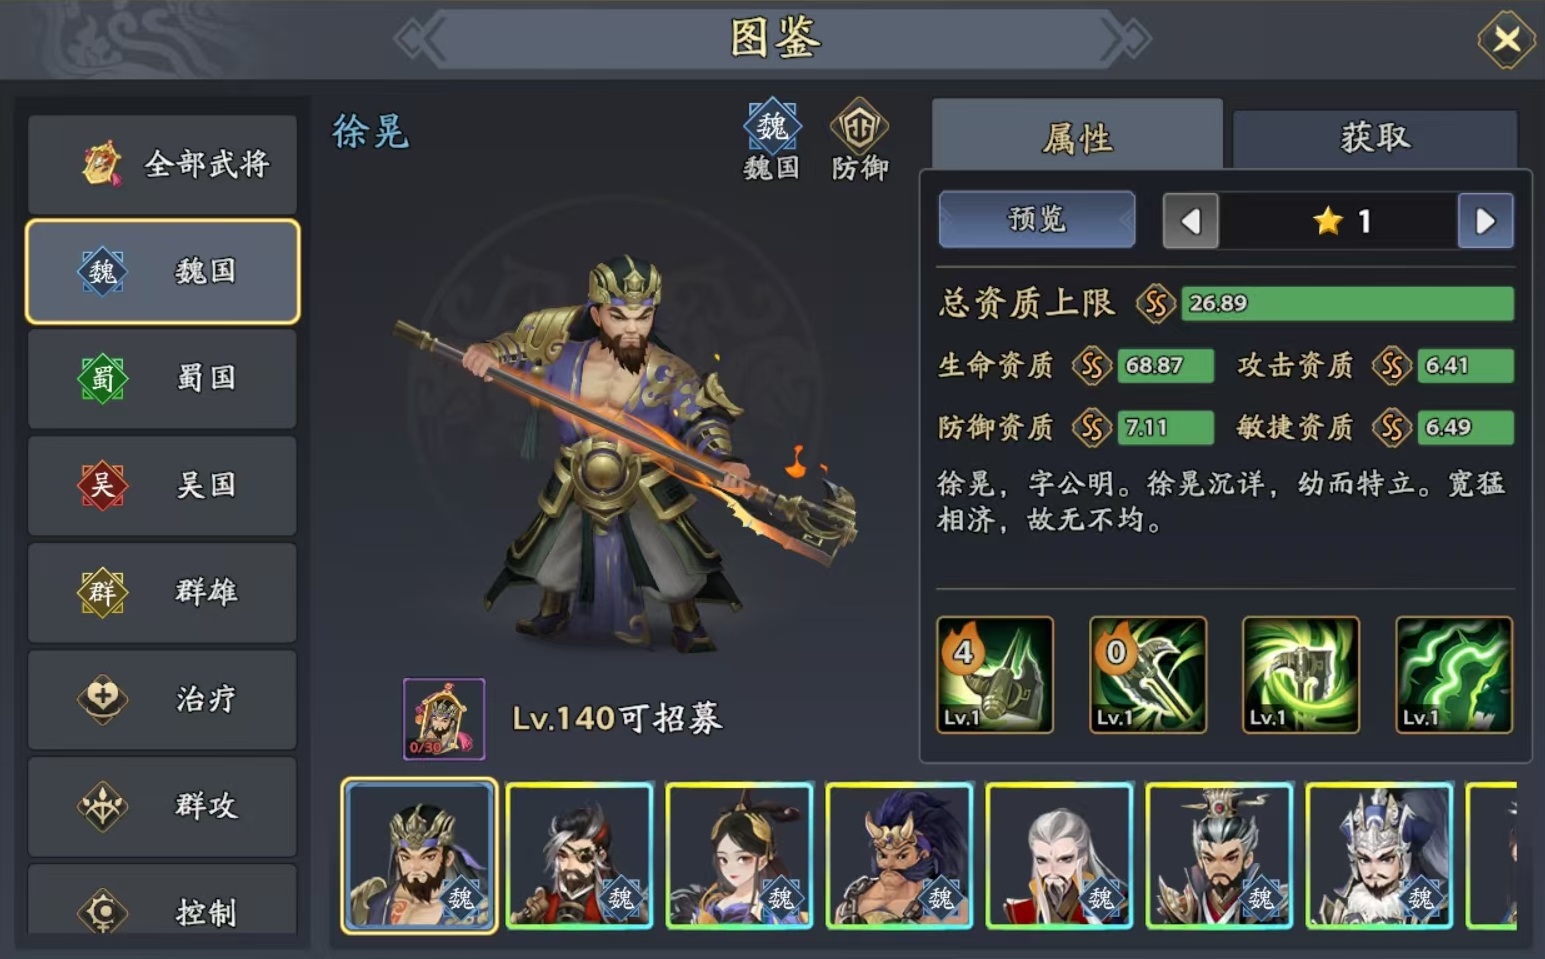Switch to the 获取 tab

(1375, 138)
